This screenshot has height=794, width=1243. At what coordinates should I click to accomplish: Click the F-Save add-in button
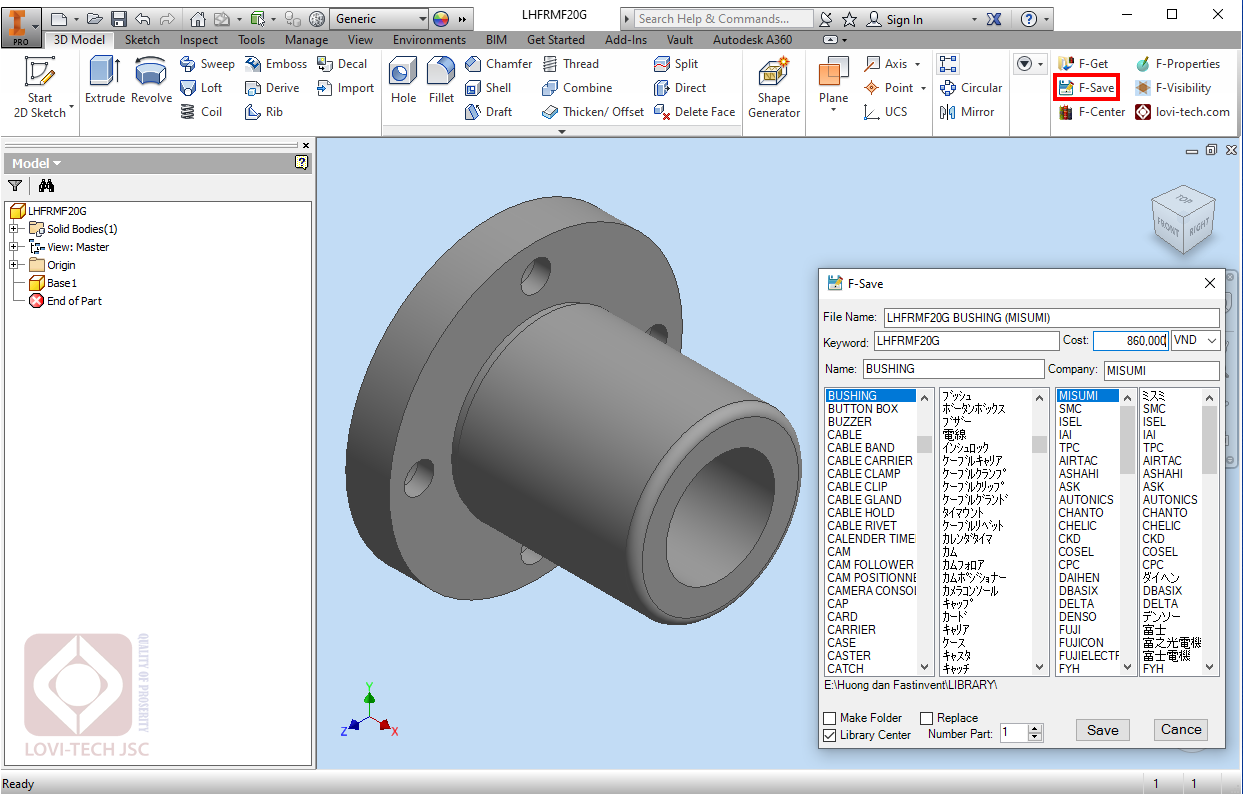1086,88
